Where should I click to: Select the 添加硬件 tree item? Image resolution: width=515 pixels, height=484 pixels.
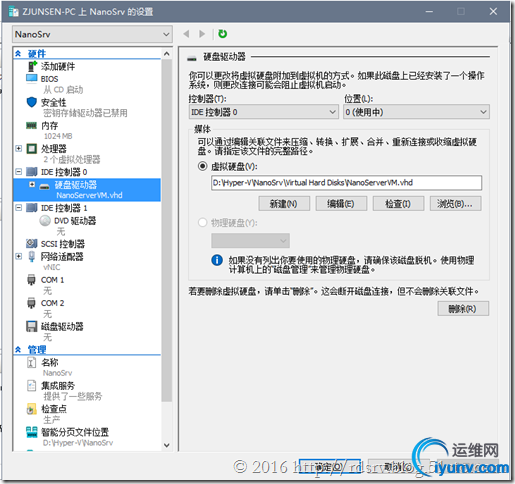(x=58, y=66)
